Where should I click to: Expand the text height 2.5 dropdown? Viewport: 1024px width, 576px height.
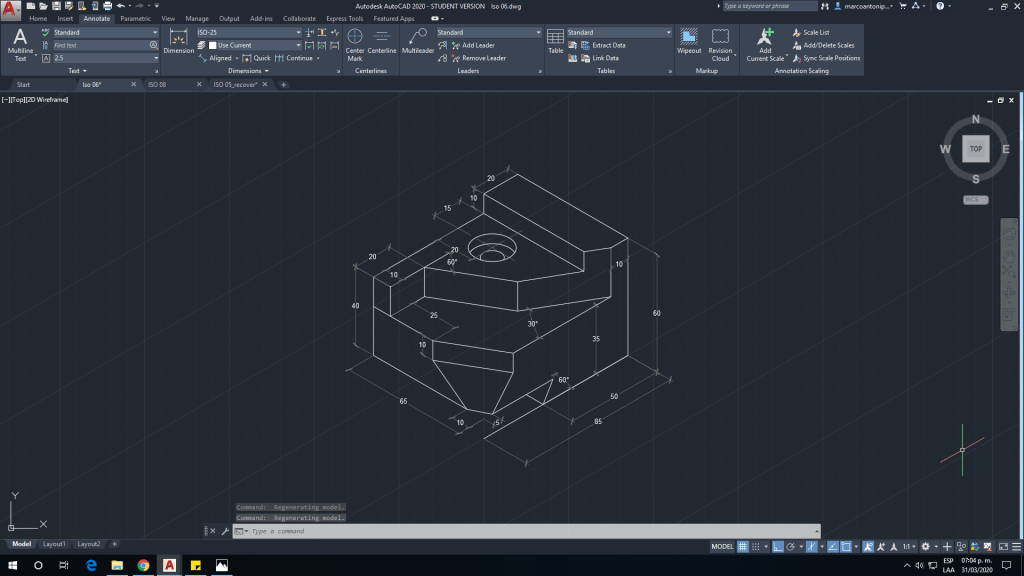(x=156, y=58)
